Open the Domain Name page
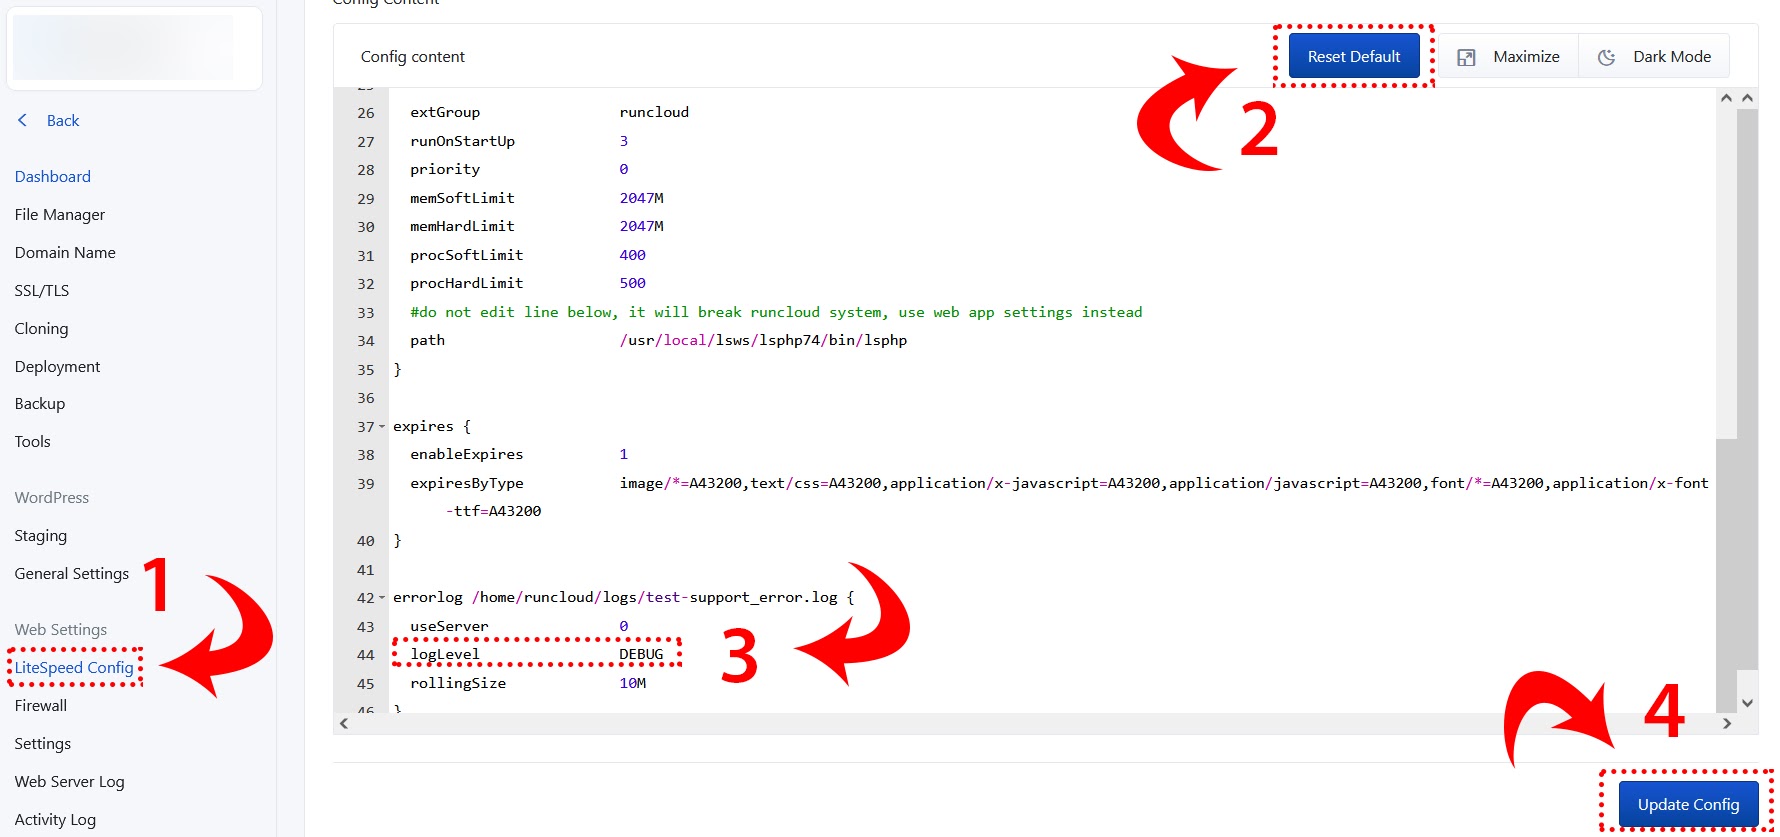 (x=65, y=252)
